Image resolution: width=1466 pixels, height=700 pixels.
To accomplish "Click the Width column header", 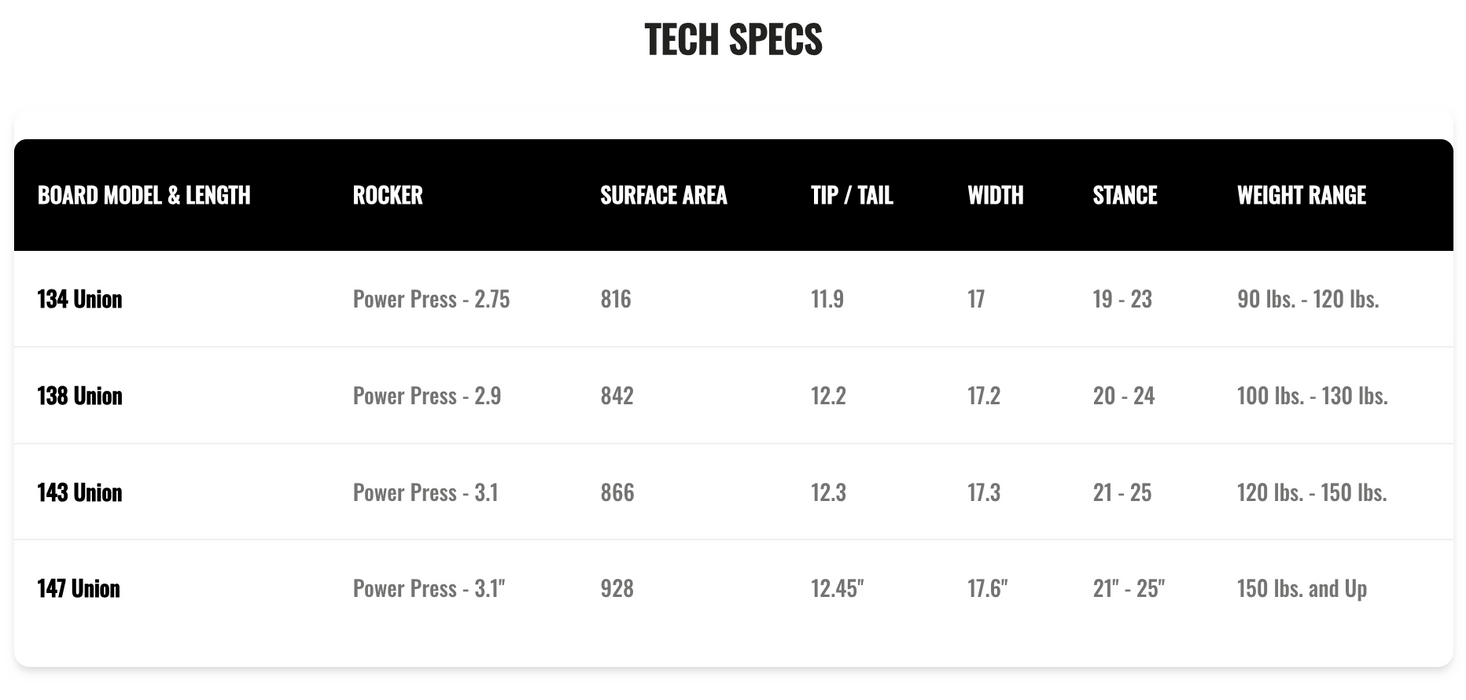I will (x=995, y=195).
